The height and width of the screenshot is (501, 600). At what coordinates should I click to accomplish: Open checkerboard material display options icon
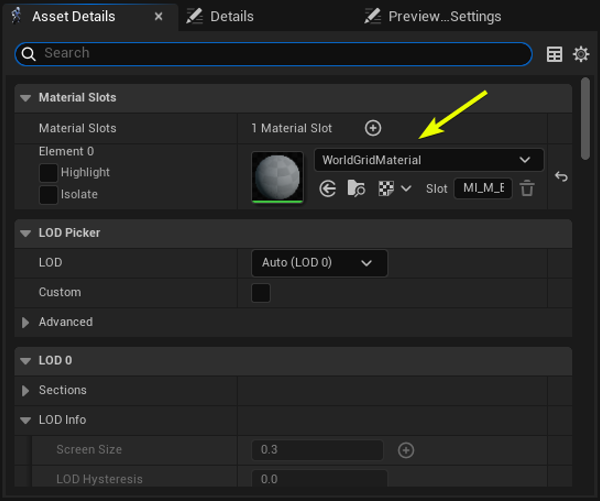click(x=394, y=189)
